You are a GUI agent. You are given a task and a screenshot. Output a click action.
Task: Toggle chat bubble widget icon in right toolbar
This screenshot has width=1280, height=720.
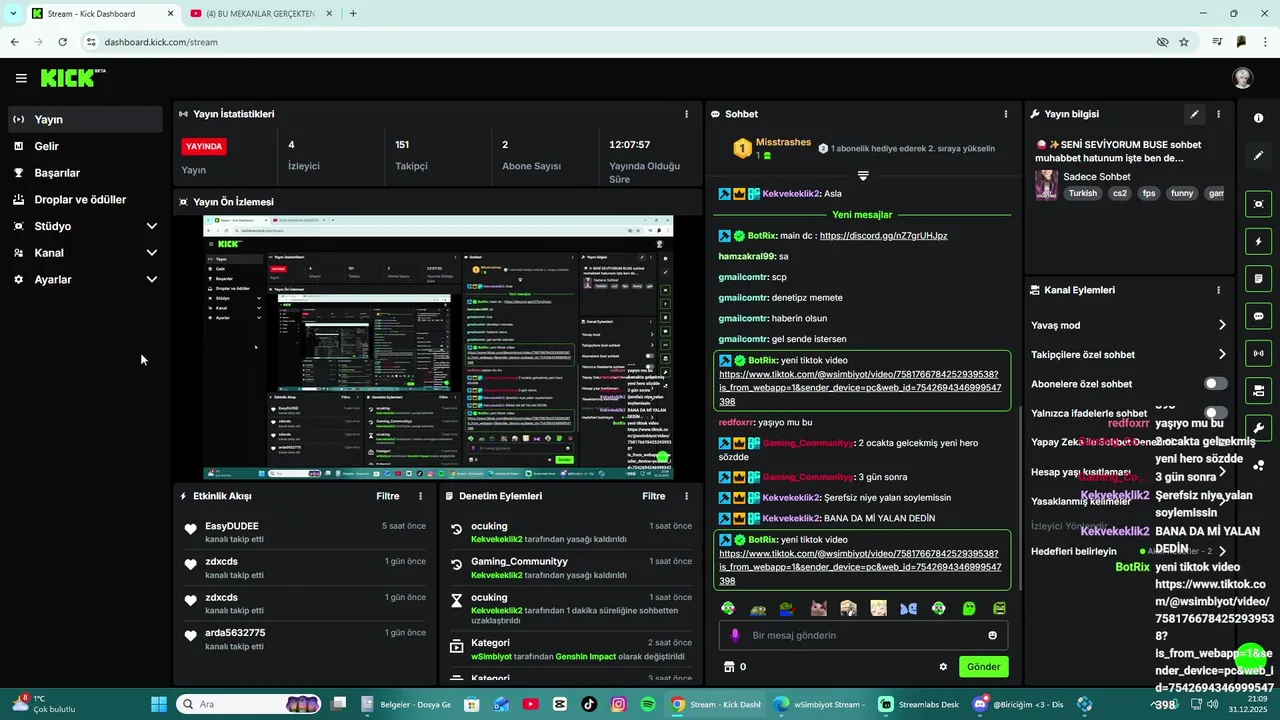(1258, 316)
